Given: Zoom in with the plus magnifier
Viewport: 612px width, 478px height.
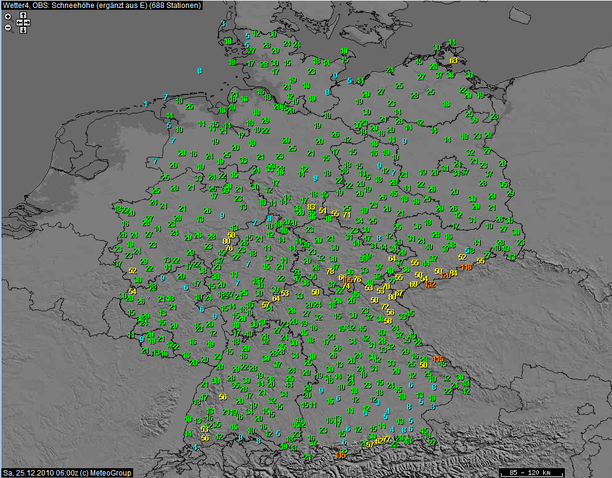Looking at the screenshot, I should coord(8,17).
